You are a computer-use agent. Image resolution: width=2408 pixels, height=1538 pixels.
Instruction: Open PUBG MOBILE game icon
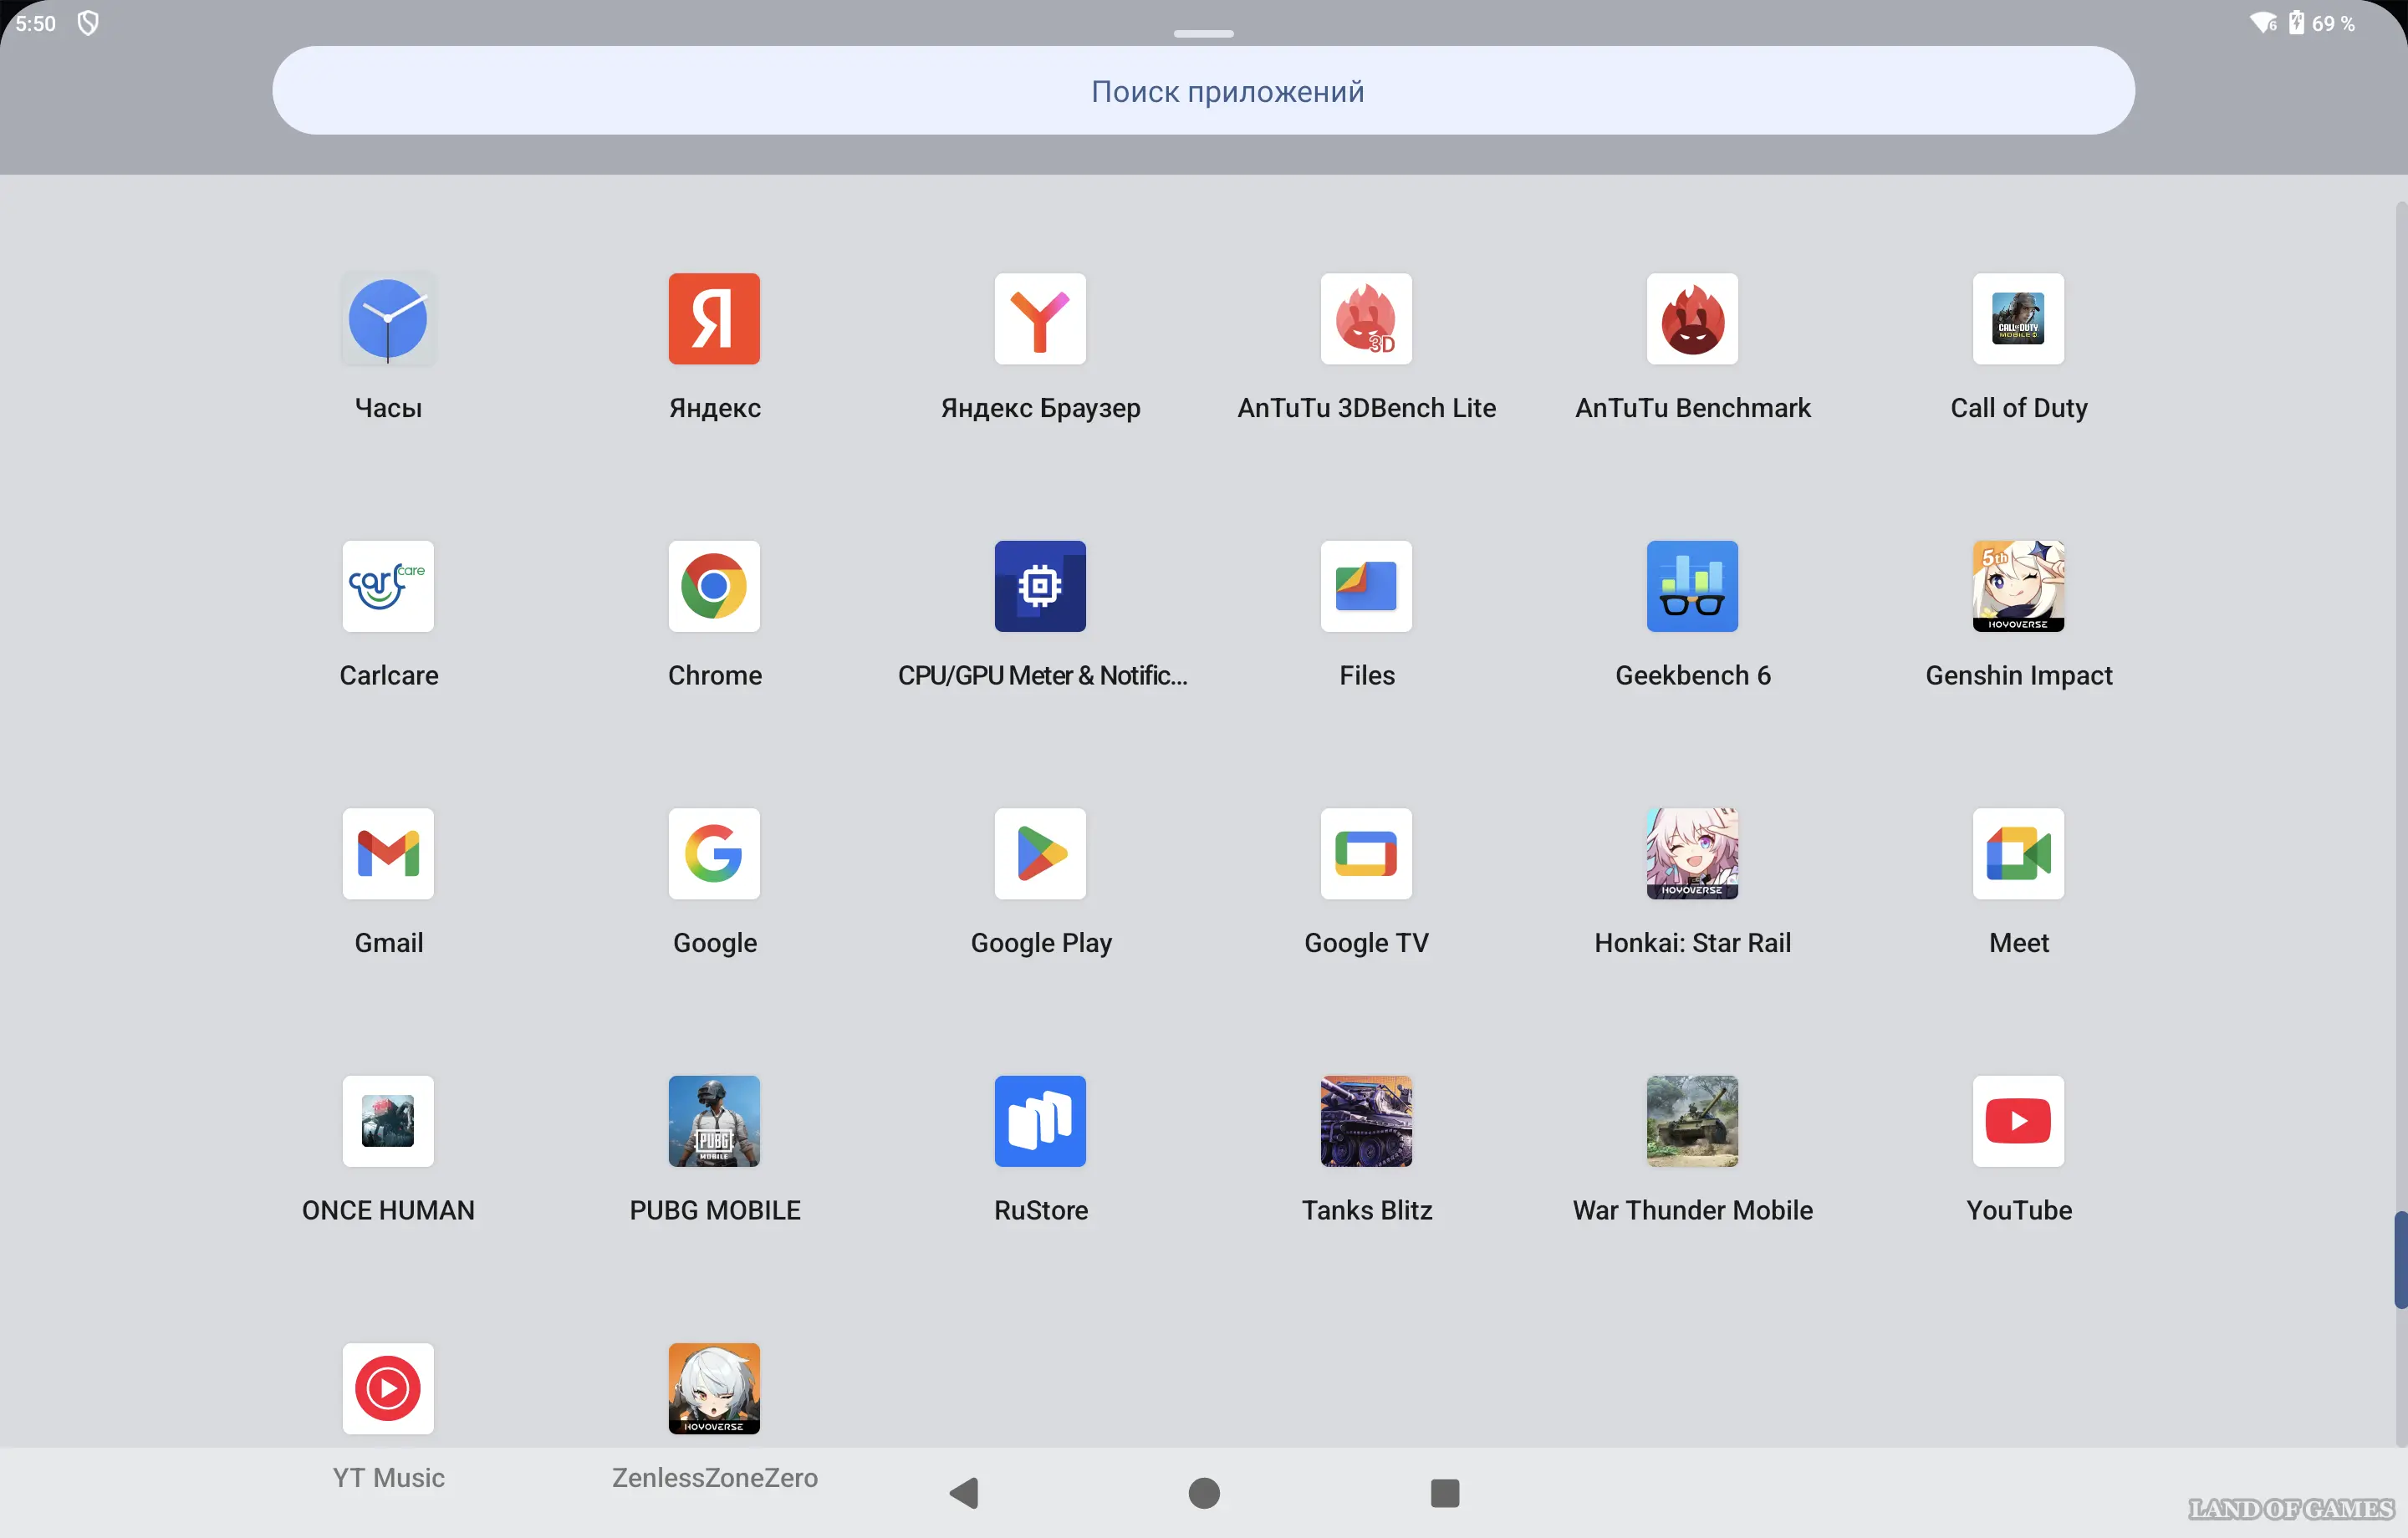[714, 1121]
